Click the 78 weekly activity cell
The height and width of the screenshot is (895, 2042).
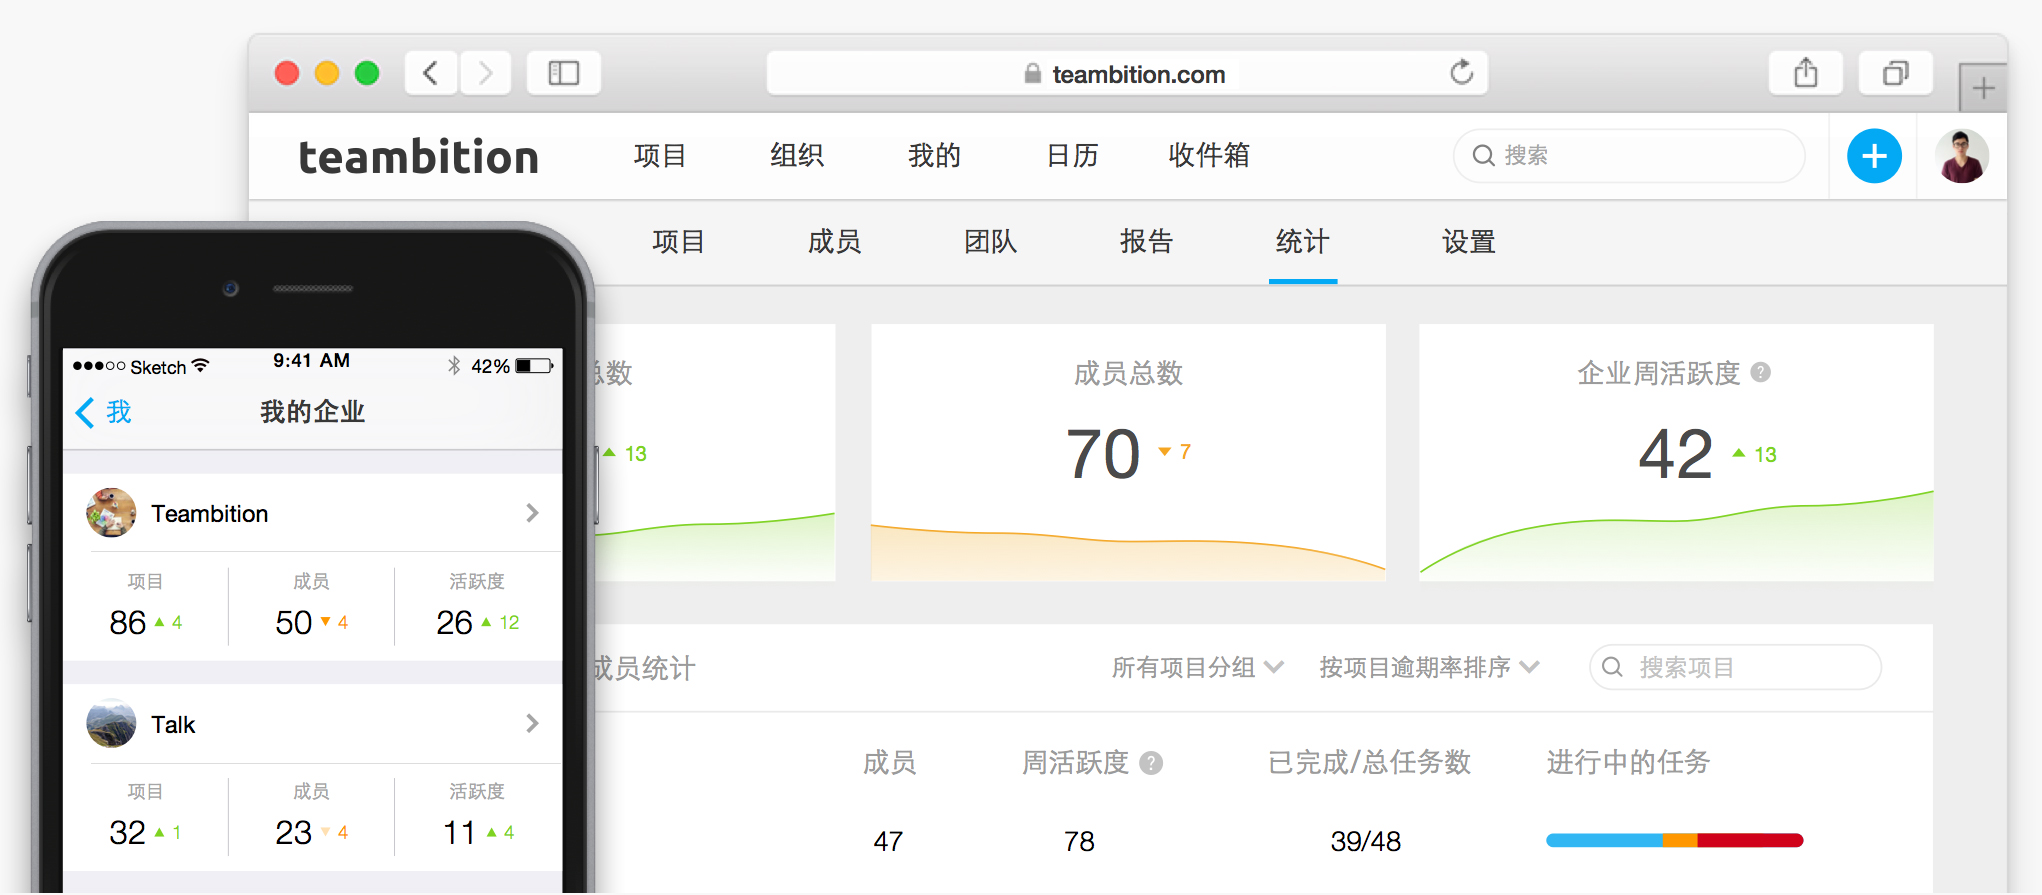(x=1079, y=842)
